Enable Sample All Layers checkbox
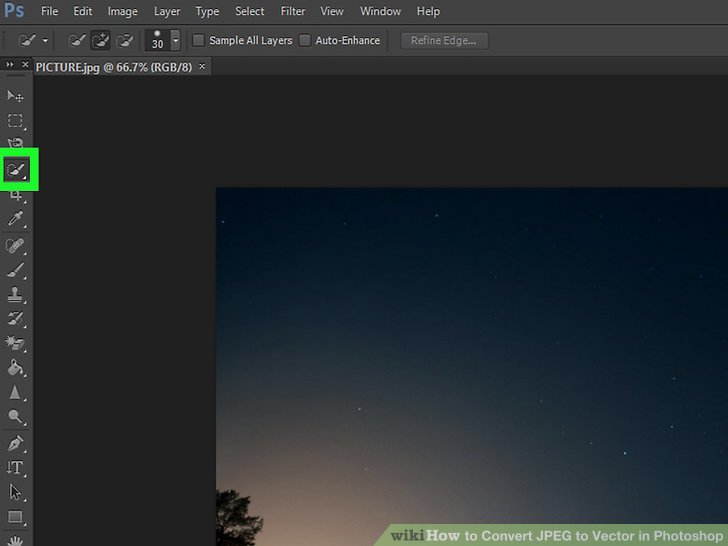The image size is (728, 546). 198,40
